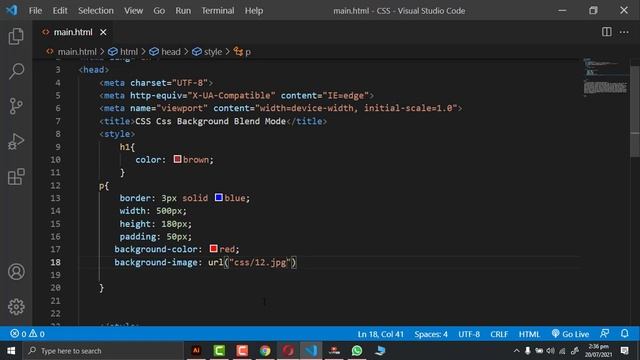Click the p selector breadcrumb segment

tap(242, 52)
